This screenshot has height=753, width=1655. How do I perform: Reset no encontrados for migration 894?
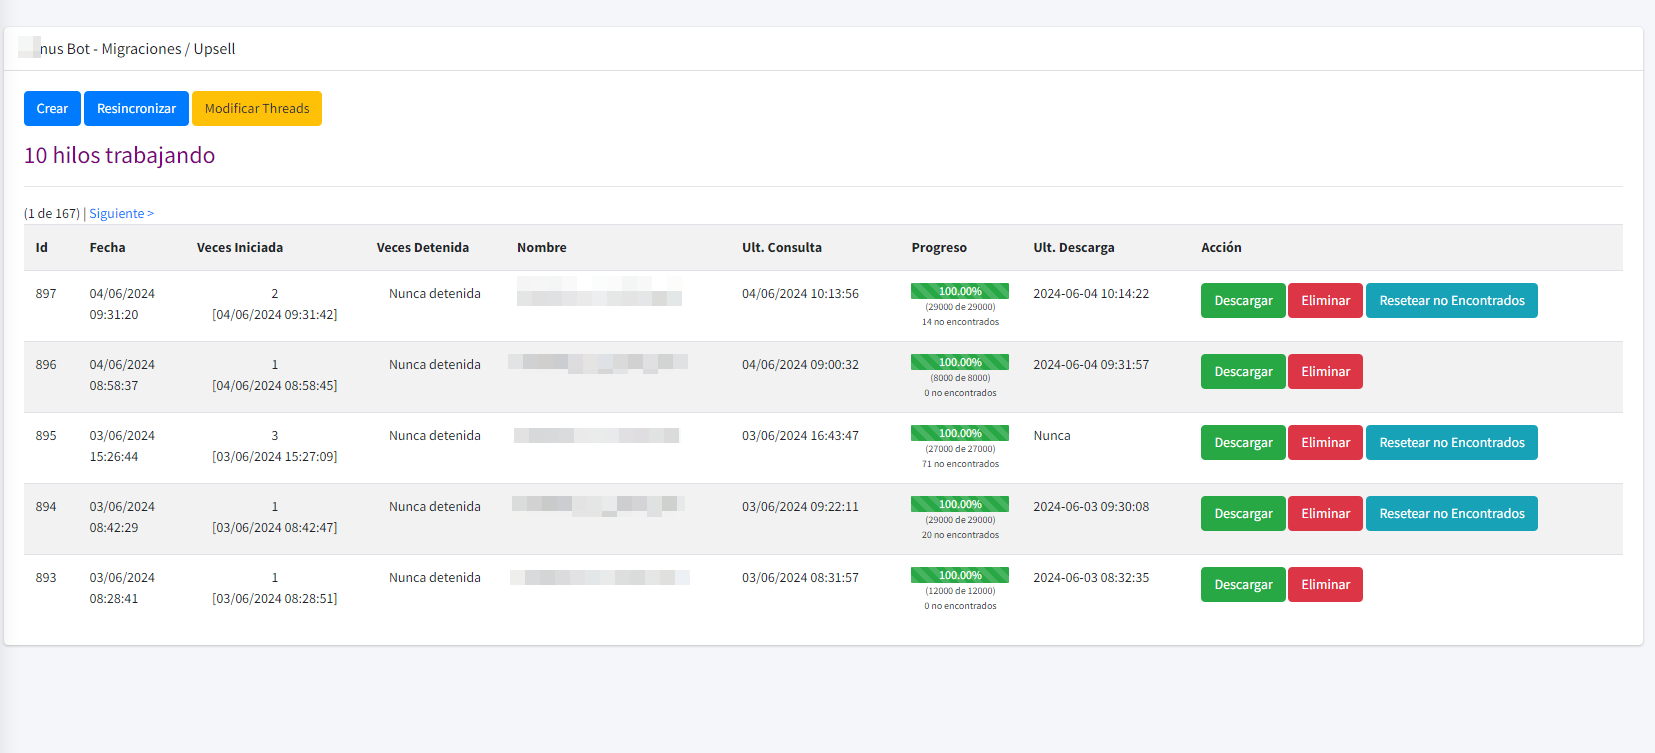pos(1451,514)
